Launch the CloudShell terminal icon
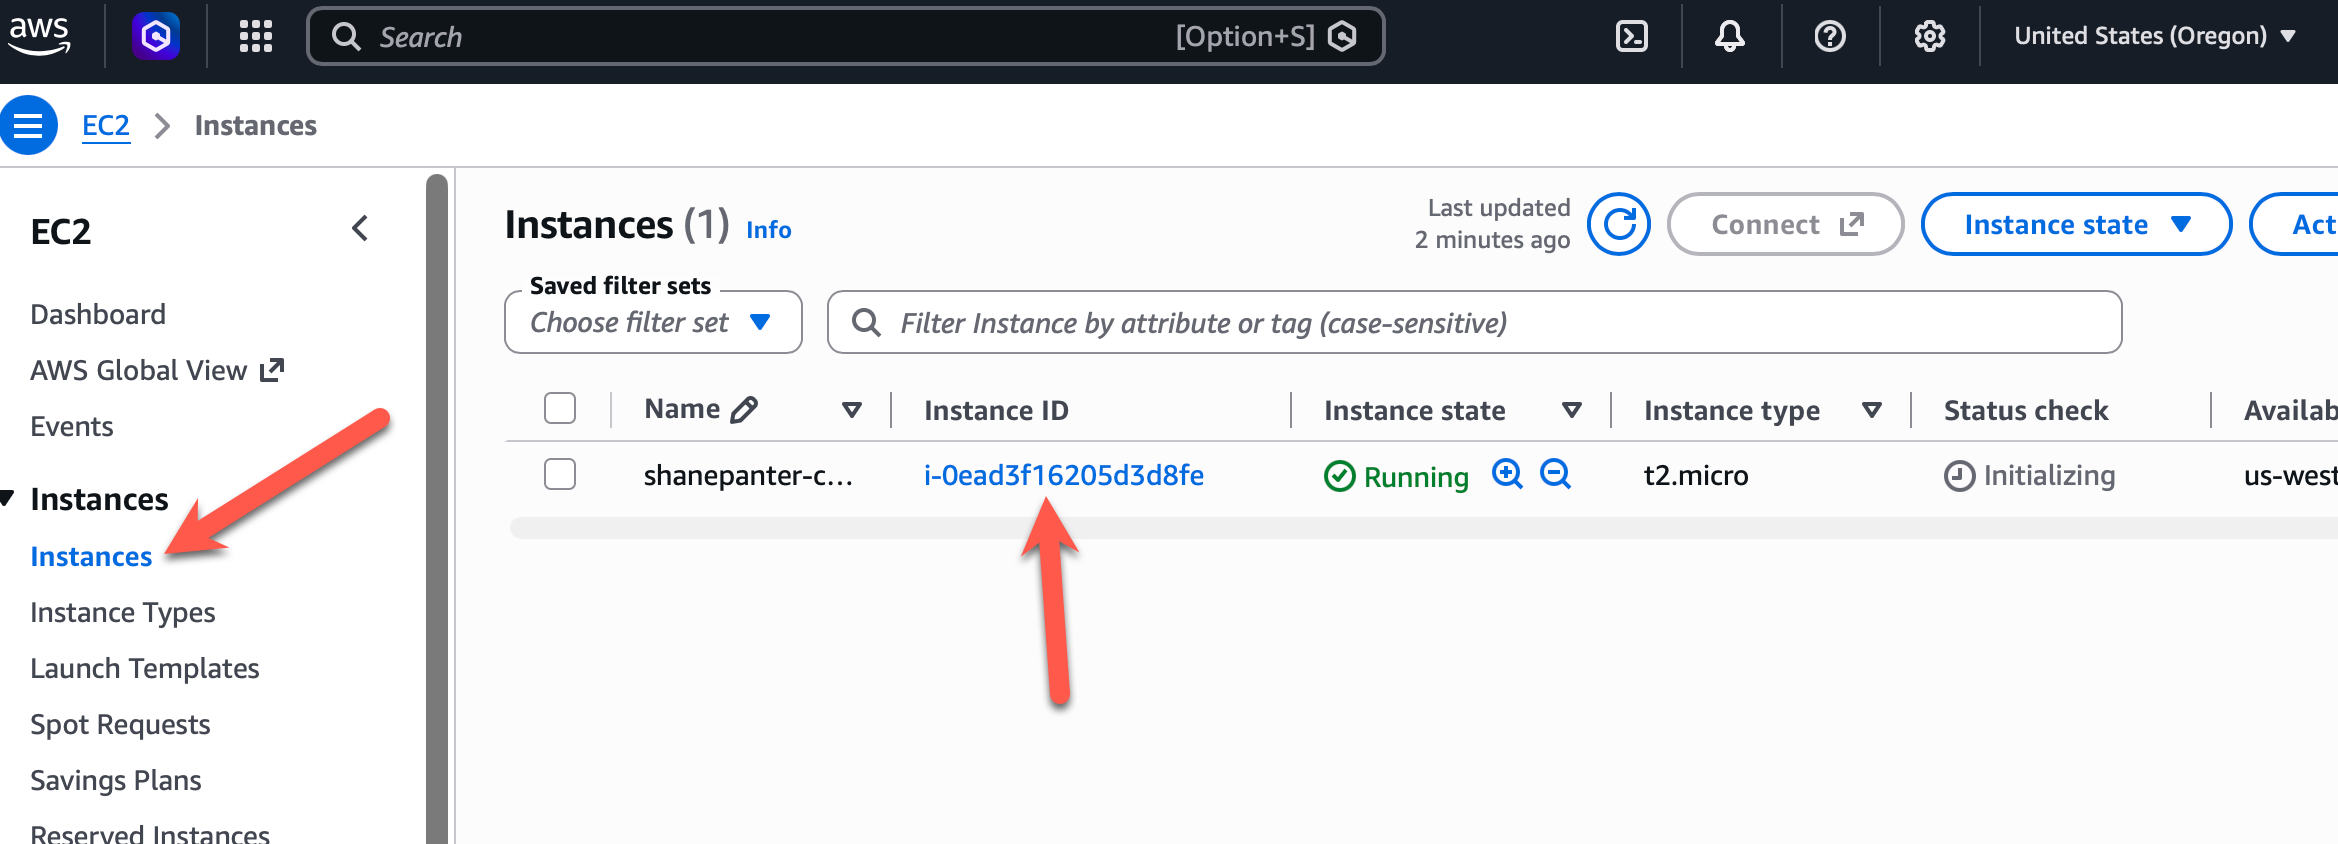The width and height of the screenshot is (2338, 844). point(1632,37)
